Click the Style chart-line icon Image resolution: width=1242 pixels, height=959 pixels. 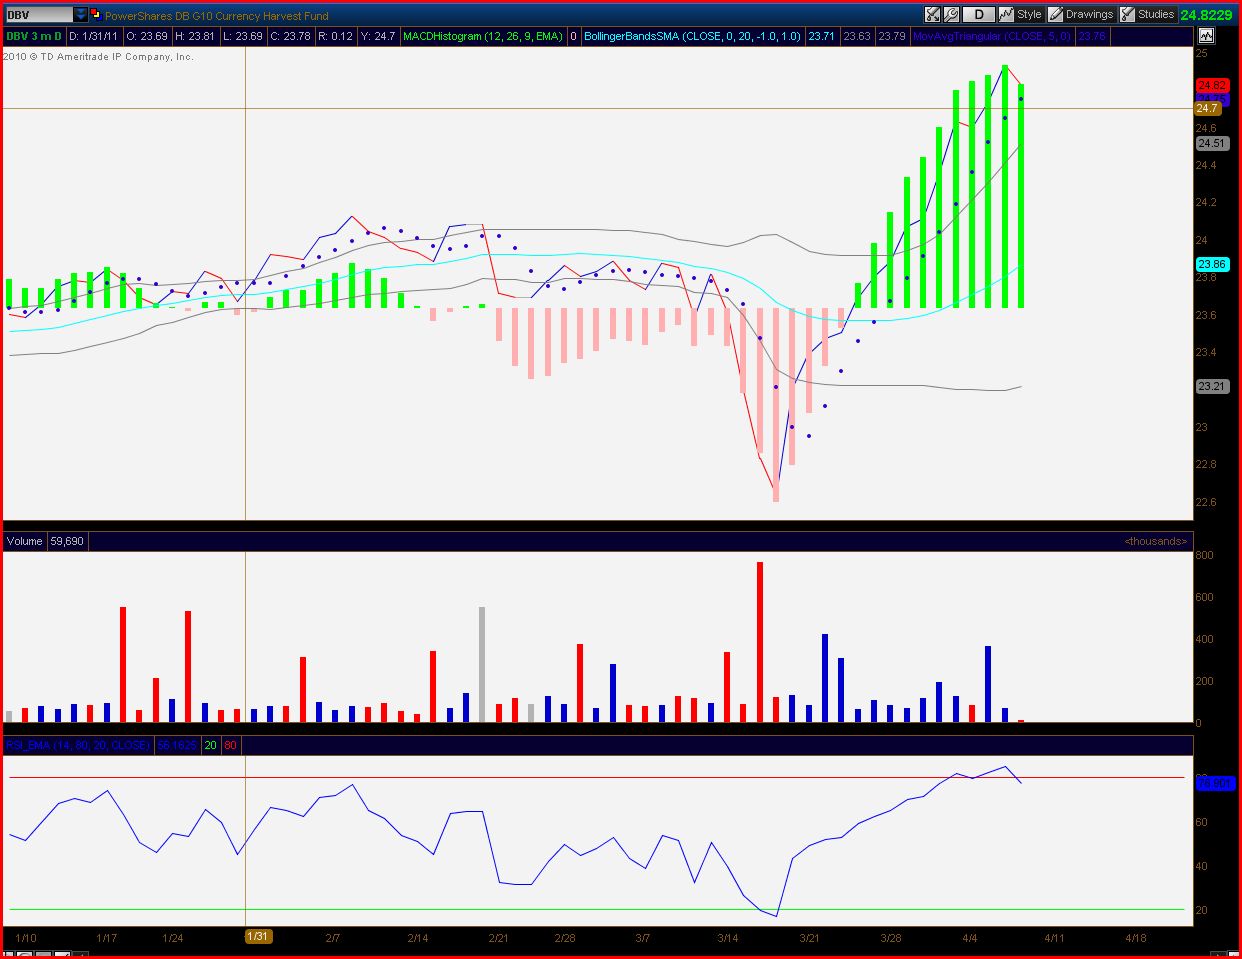[x=1006, y=14]
